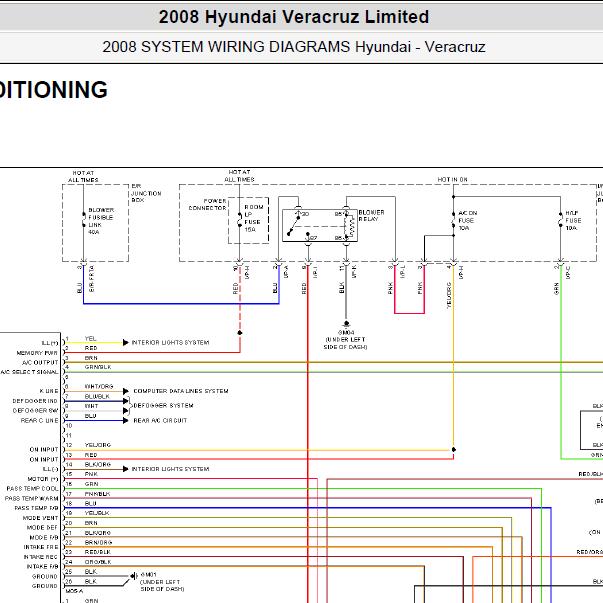Viewport: 603px width, 603px height.
Task: Select the 'YEL/ORG' wire color at pin 12
Action: (98, 445)
